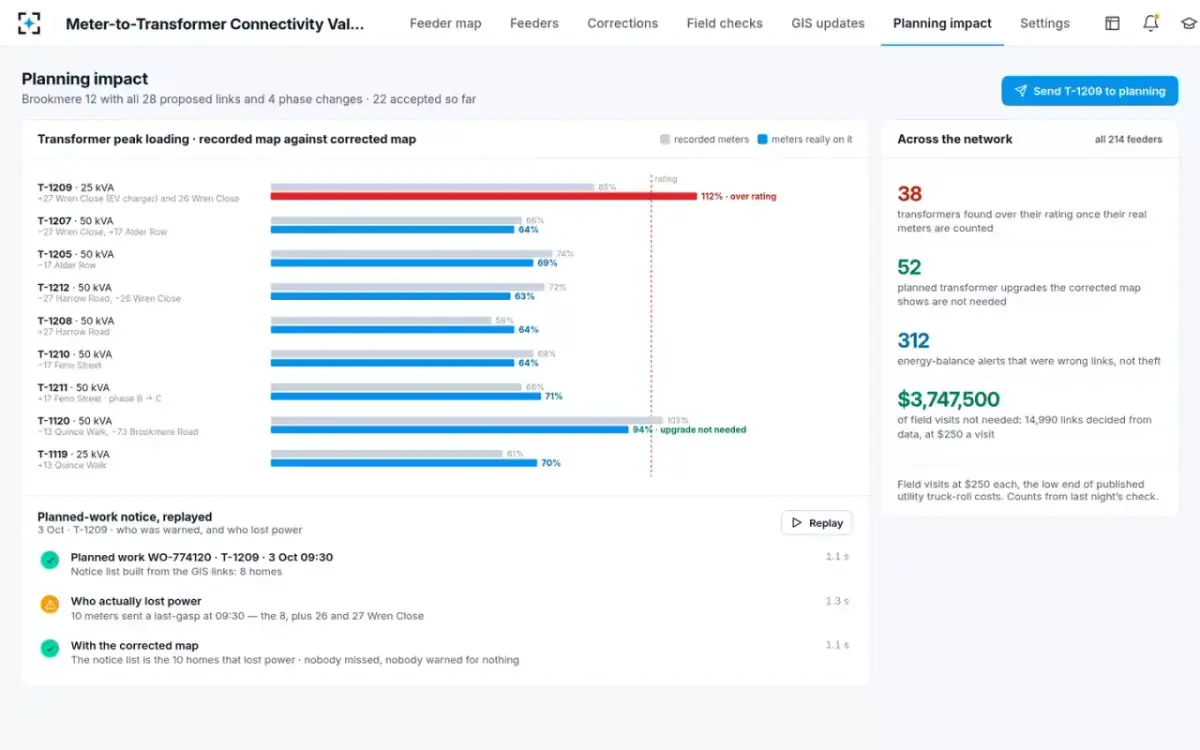Click the gray 85% bar for T-1209
Screen dimensions: 1200x750
[x=432, y=187]
